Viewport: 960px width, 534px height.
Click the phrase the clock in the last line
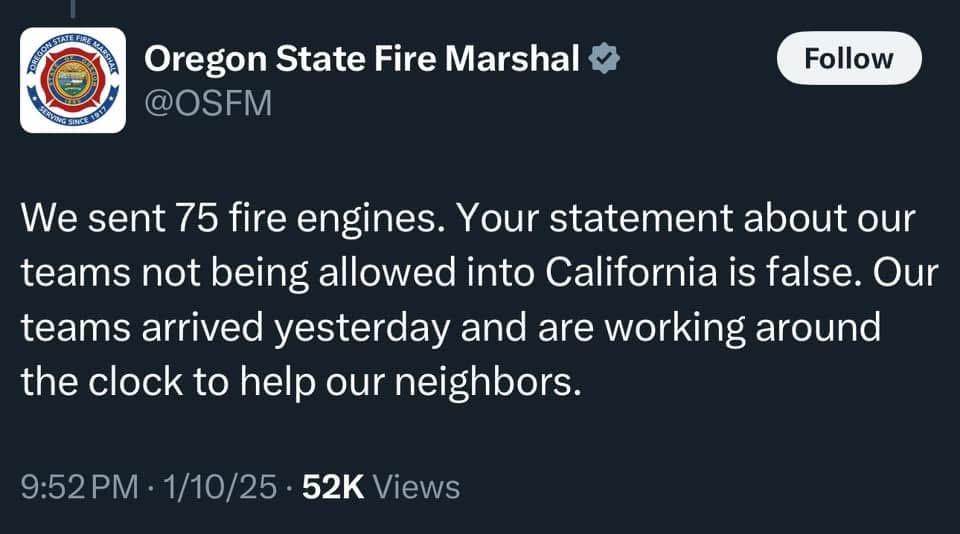102,382
